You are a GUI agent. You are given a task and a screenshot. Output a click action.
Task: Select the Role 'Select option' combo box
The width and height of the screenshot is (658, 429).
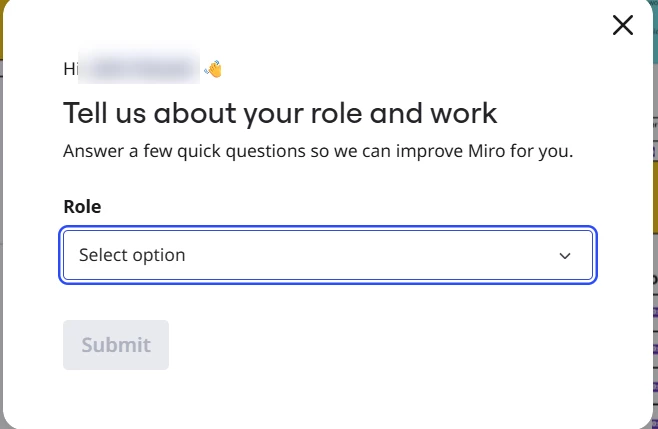pyautogui.click(x=328, y=255)
